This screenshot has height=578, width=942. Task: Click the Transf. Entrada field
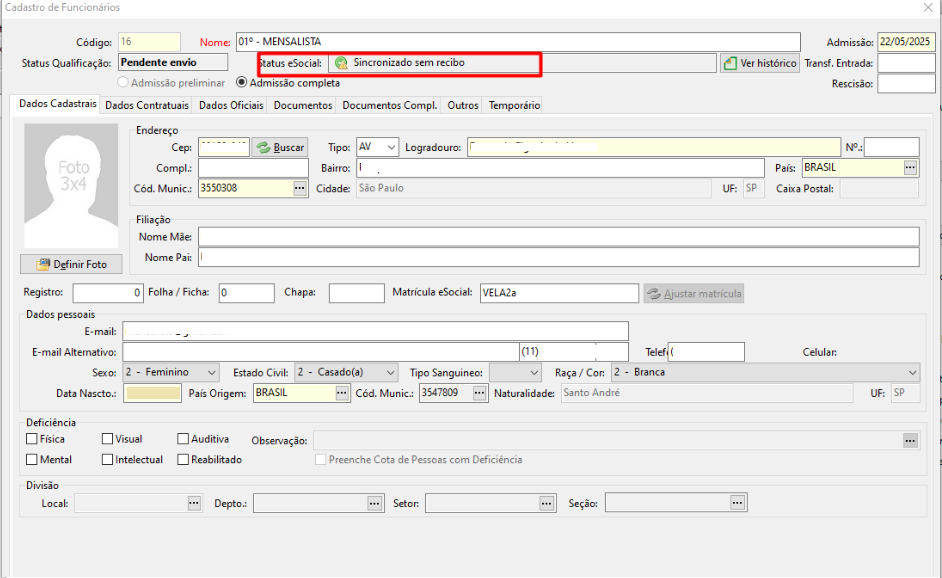[906, 63]
